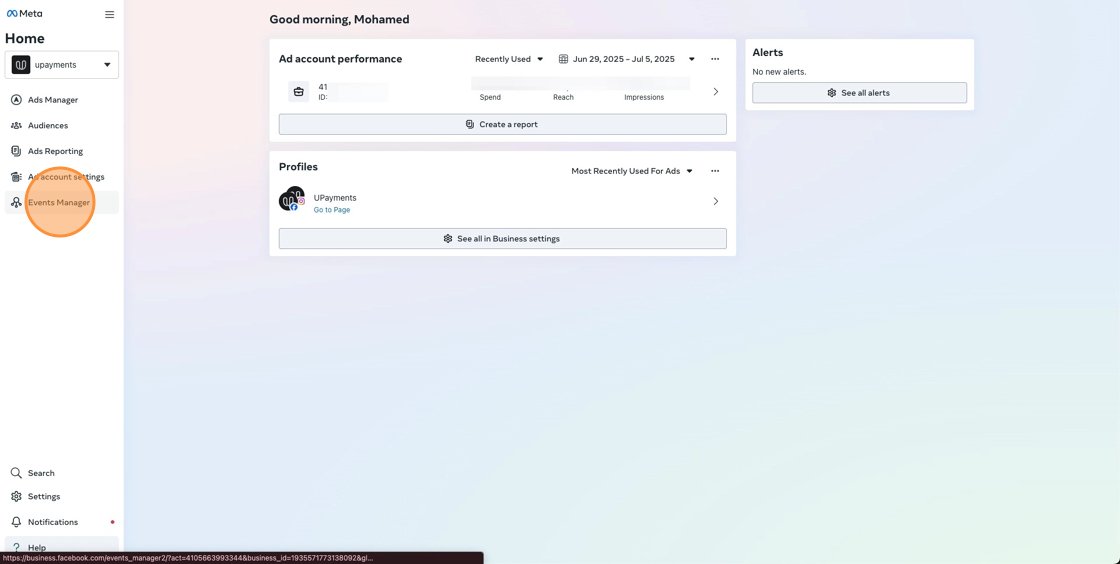Viewport: 1120px width, 564px height.
Task: Click the See all alerts button
Action: [859, 93]
